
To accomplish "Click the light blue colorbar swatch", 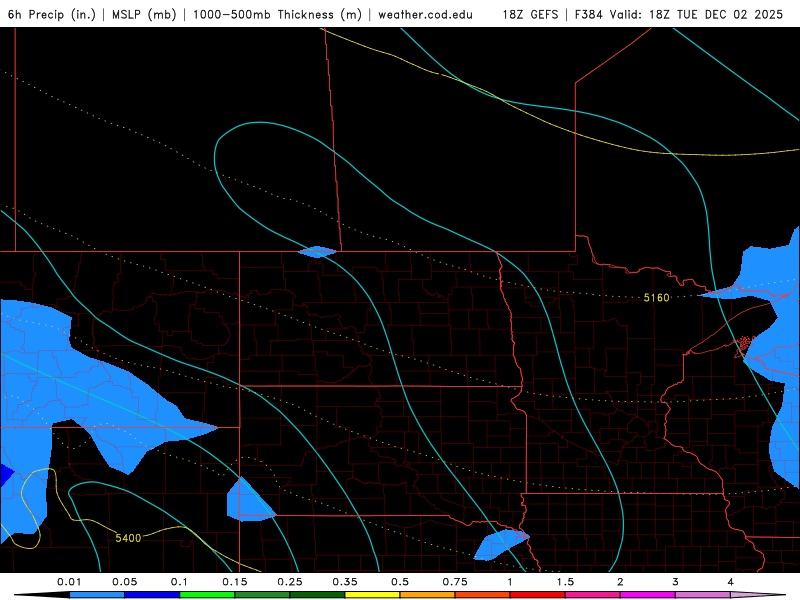I will coord(97,595).
